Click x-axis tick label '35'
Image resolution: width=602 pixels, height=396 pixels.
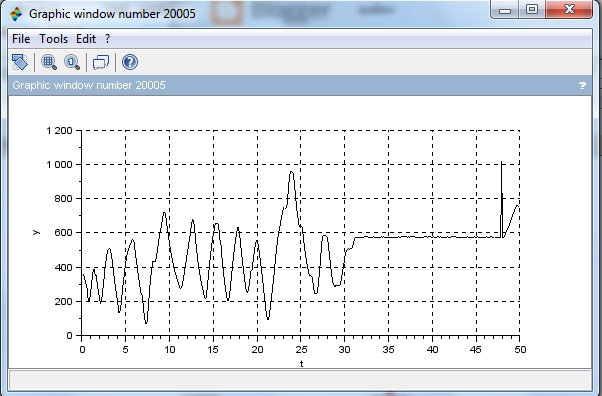(389, 350)
